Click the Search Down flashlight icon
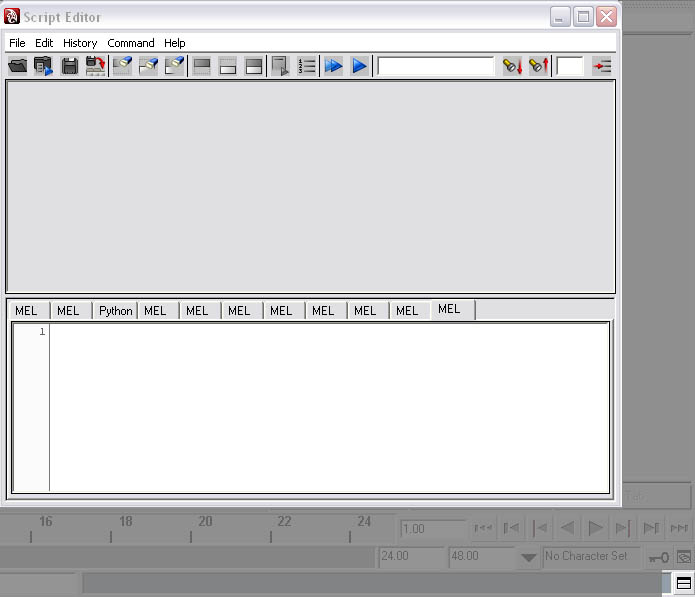Screen dimensions: 695x597 click(x=512, y=66)
